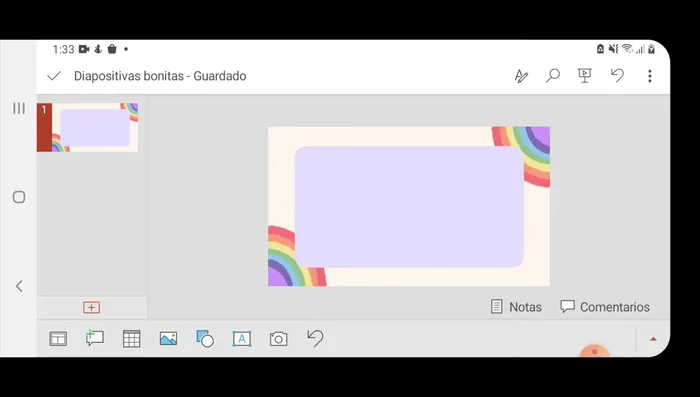The image size is (700, 397).
Task: Open the three-dot more options menu
Action: coord(650,76)
